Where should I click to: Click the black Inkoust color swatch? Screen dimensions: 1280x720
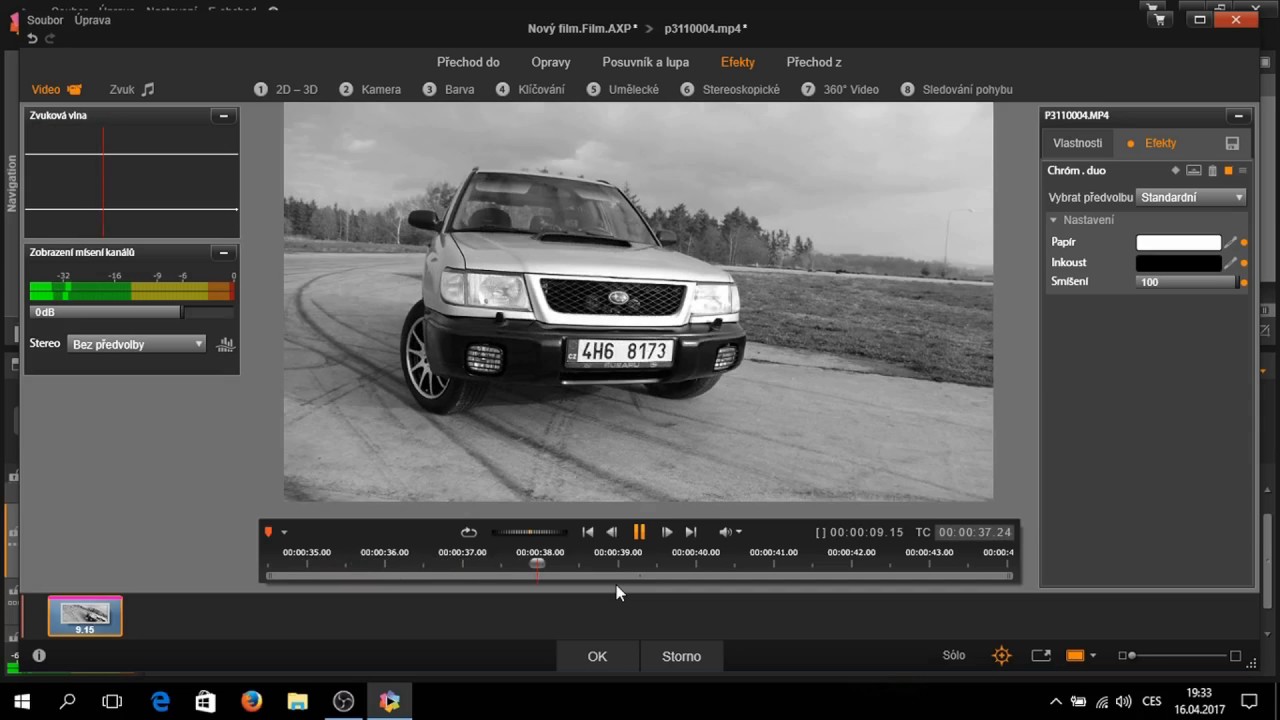pyautogui.click(x=1179, y=263)
